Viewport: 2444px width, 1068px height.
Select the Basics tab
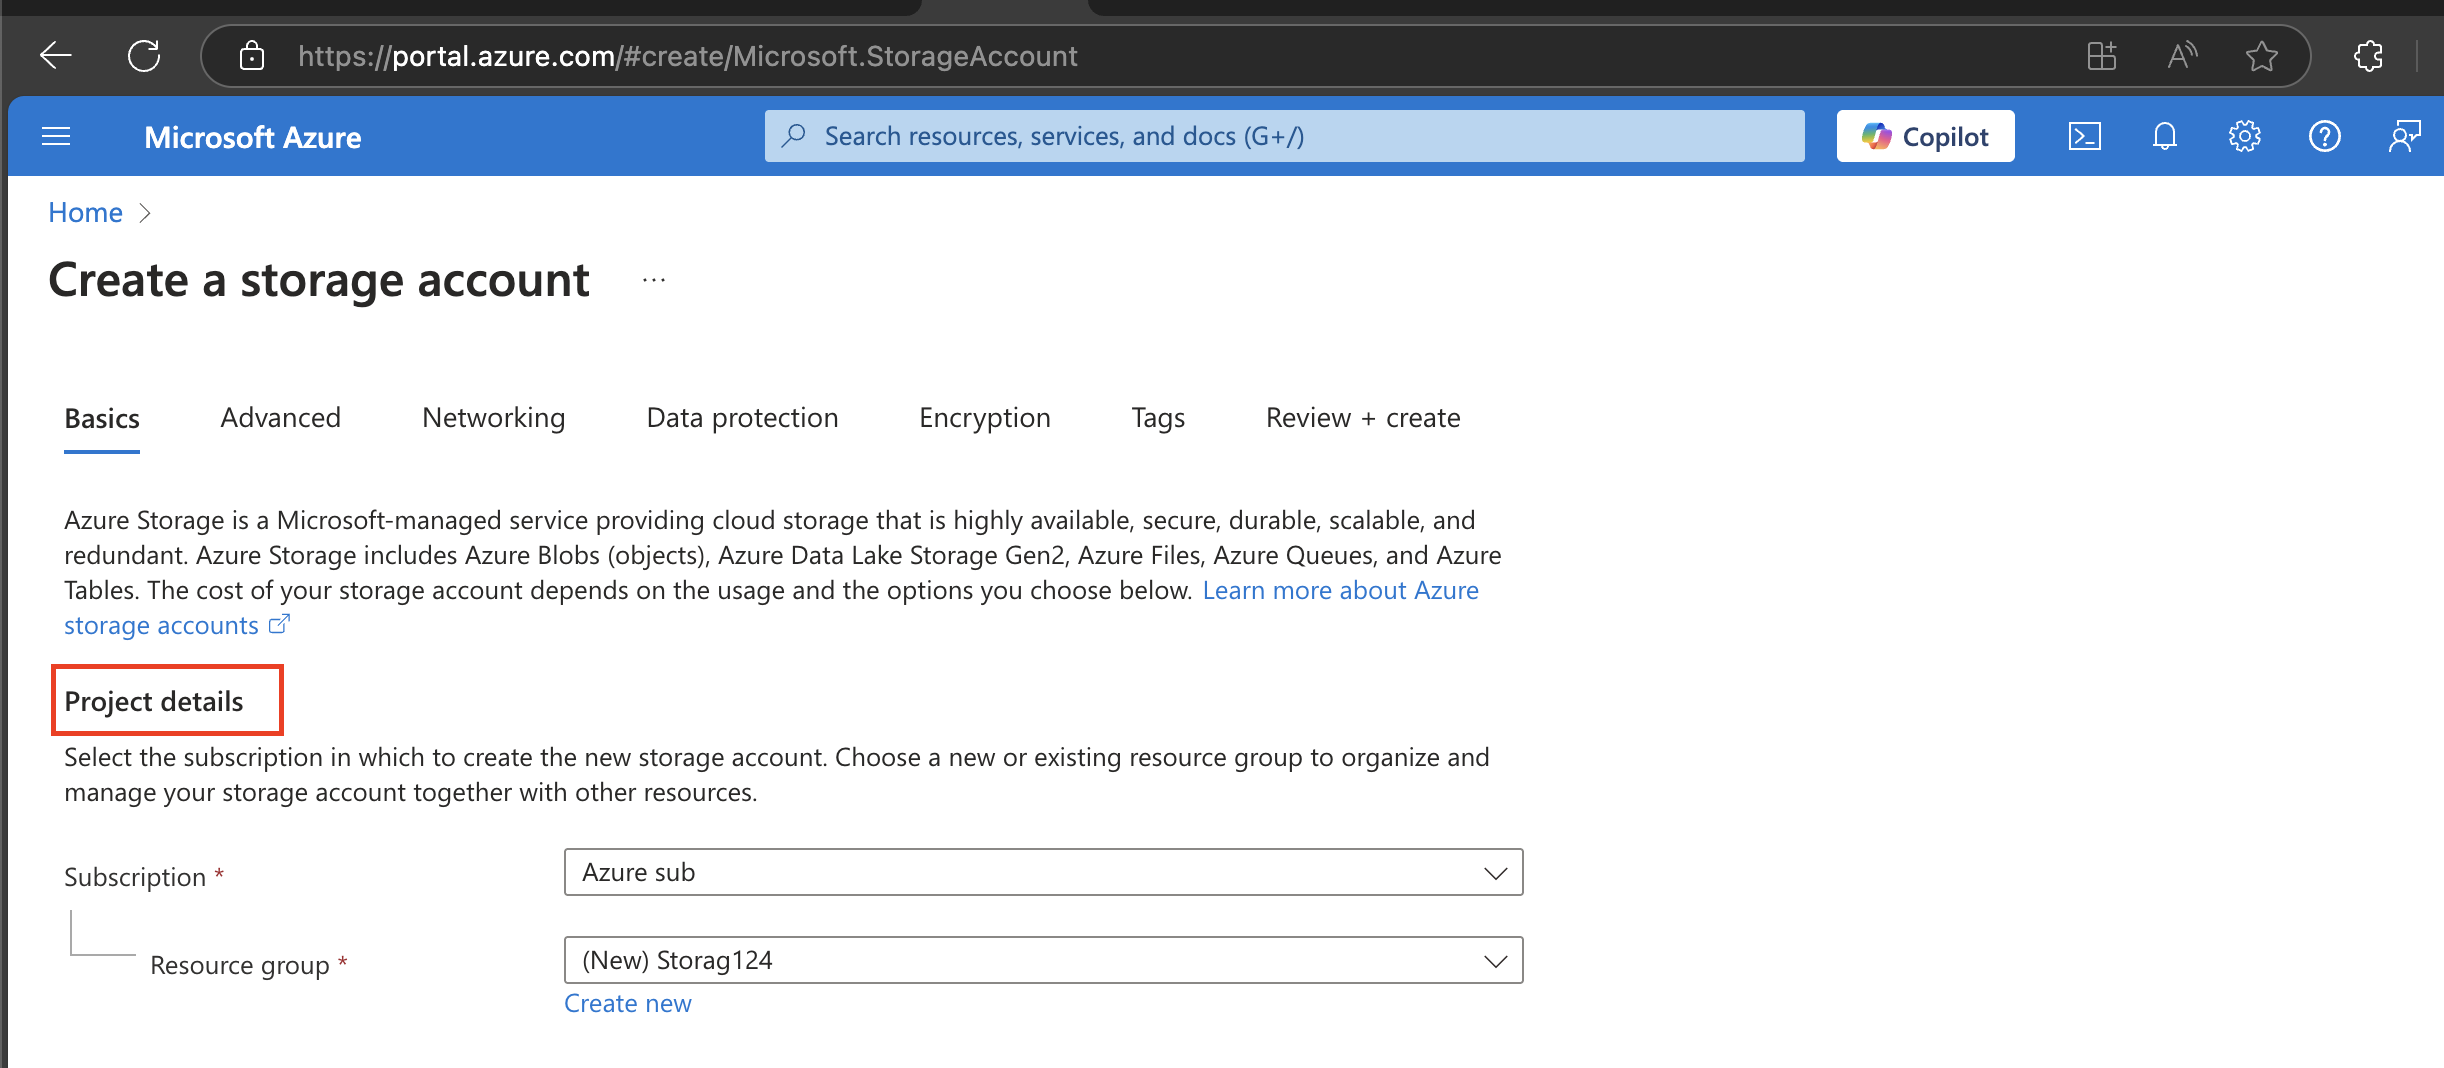tap(102, 418)
